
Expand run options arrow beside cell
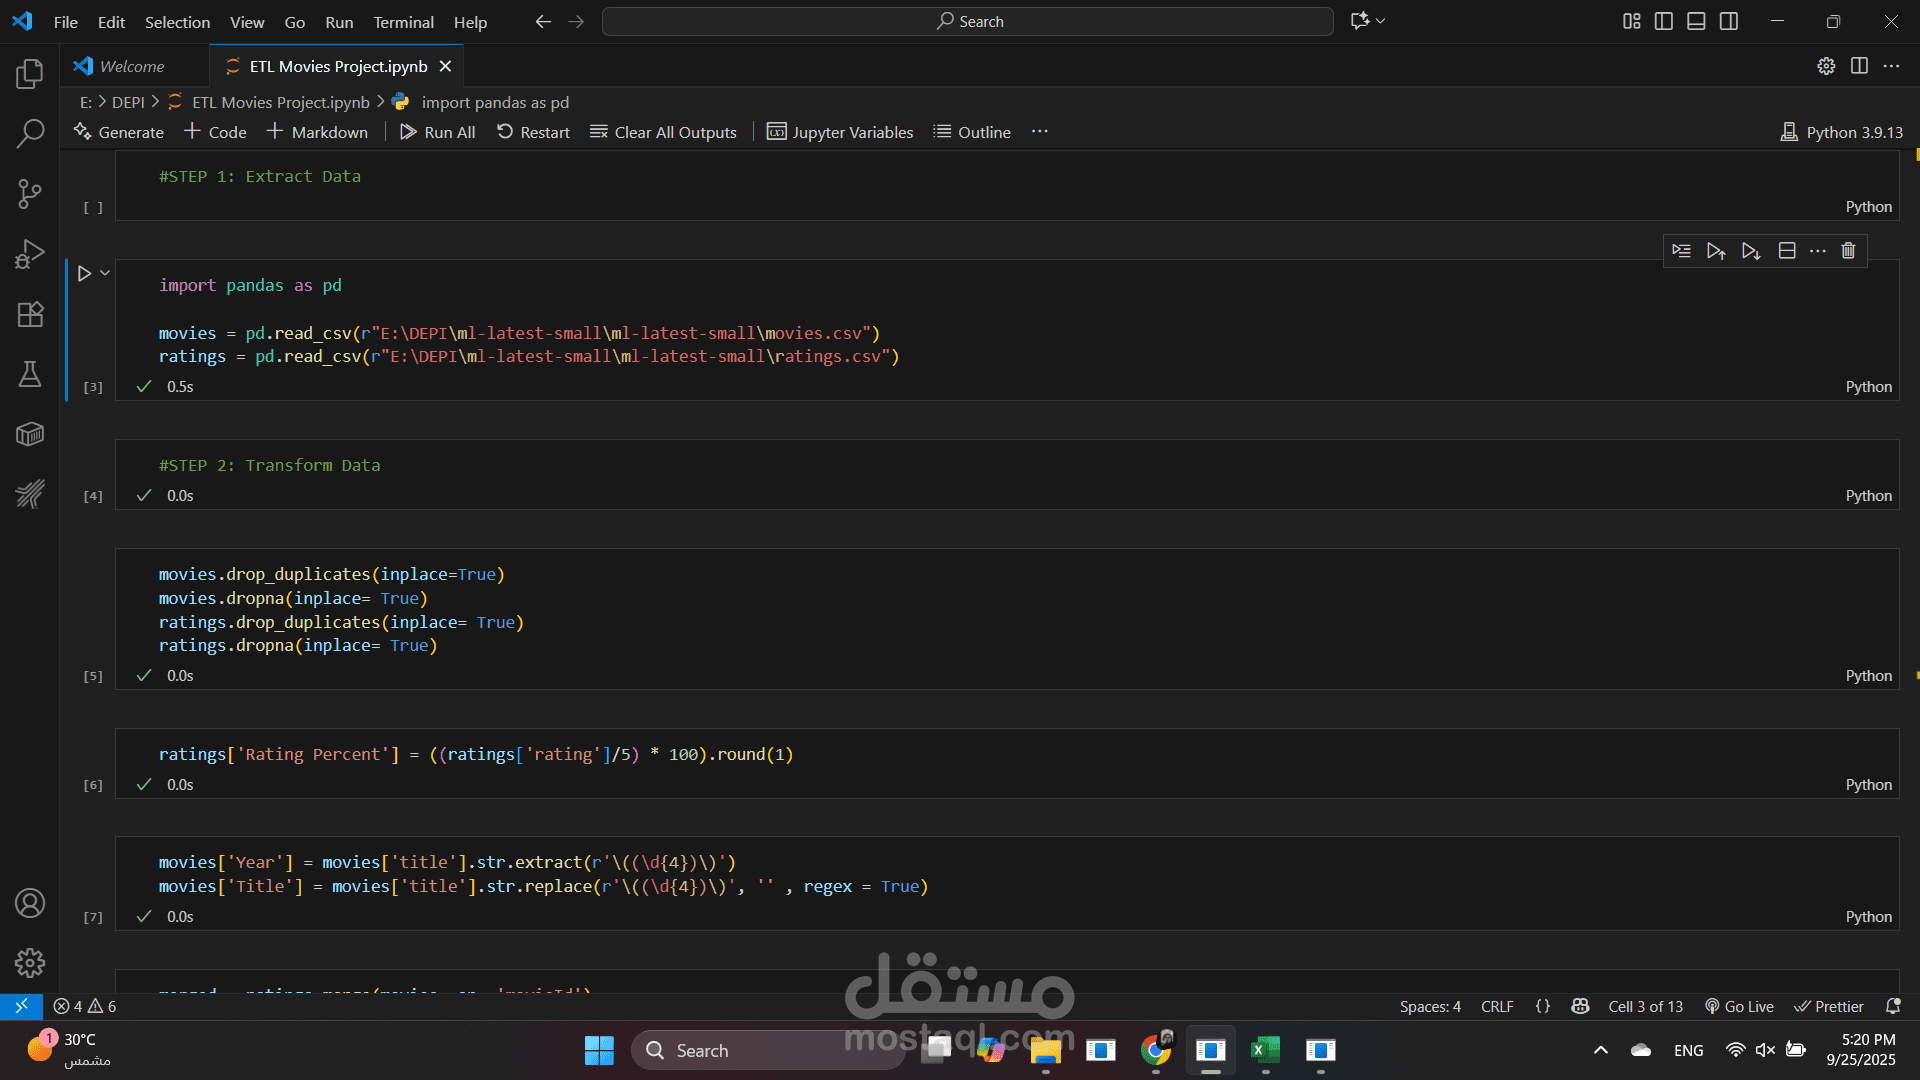click(105, 273)
